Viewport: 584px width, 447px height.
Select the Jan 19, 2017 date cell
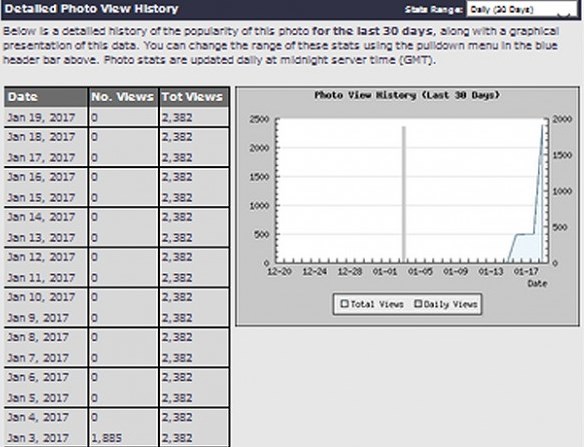(46, 117)
